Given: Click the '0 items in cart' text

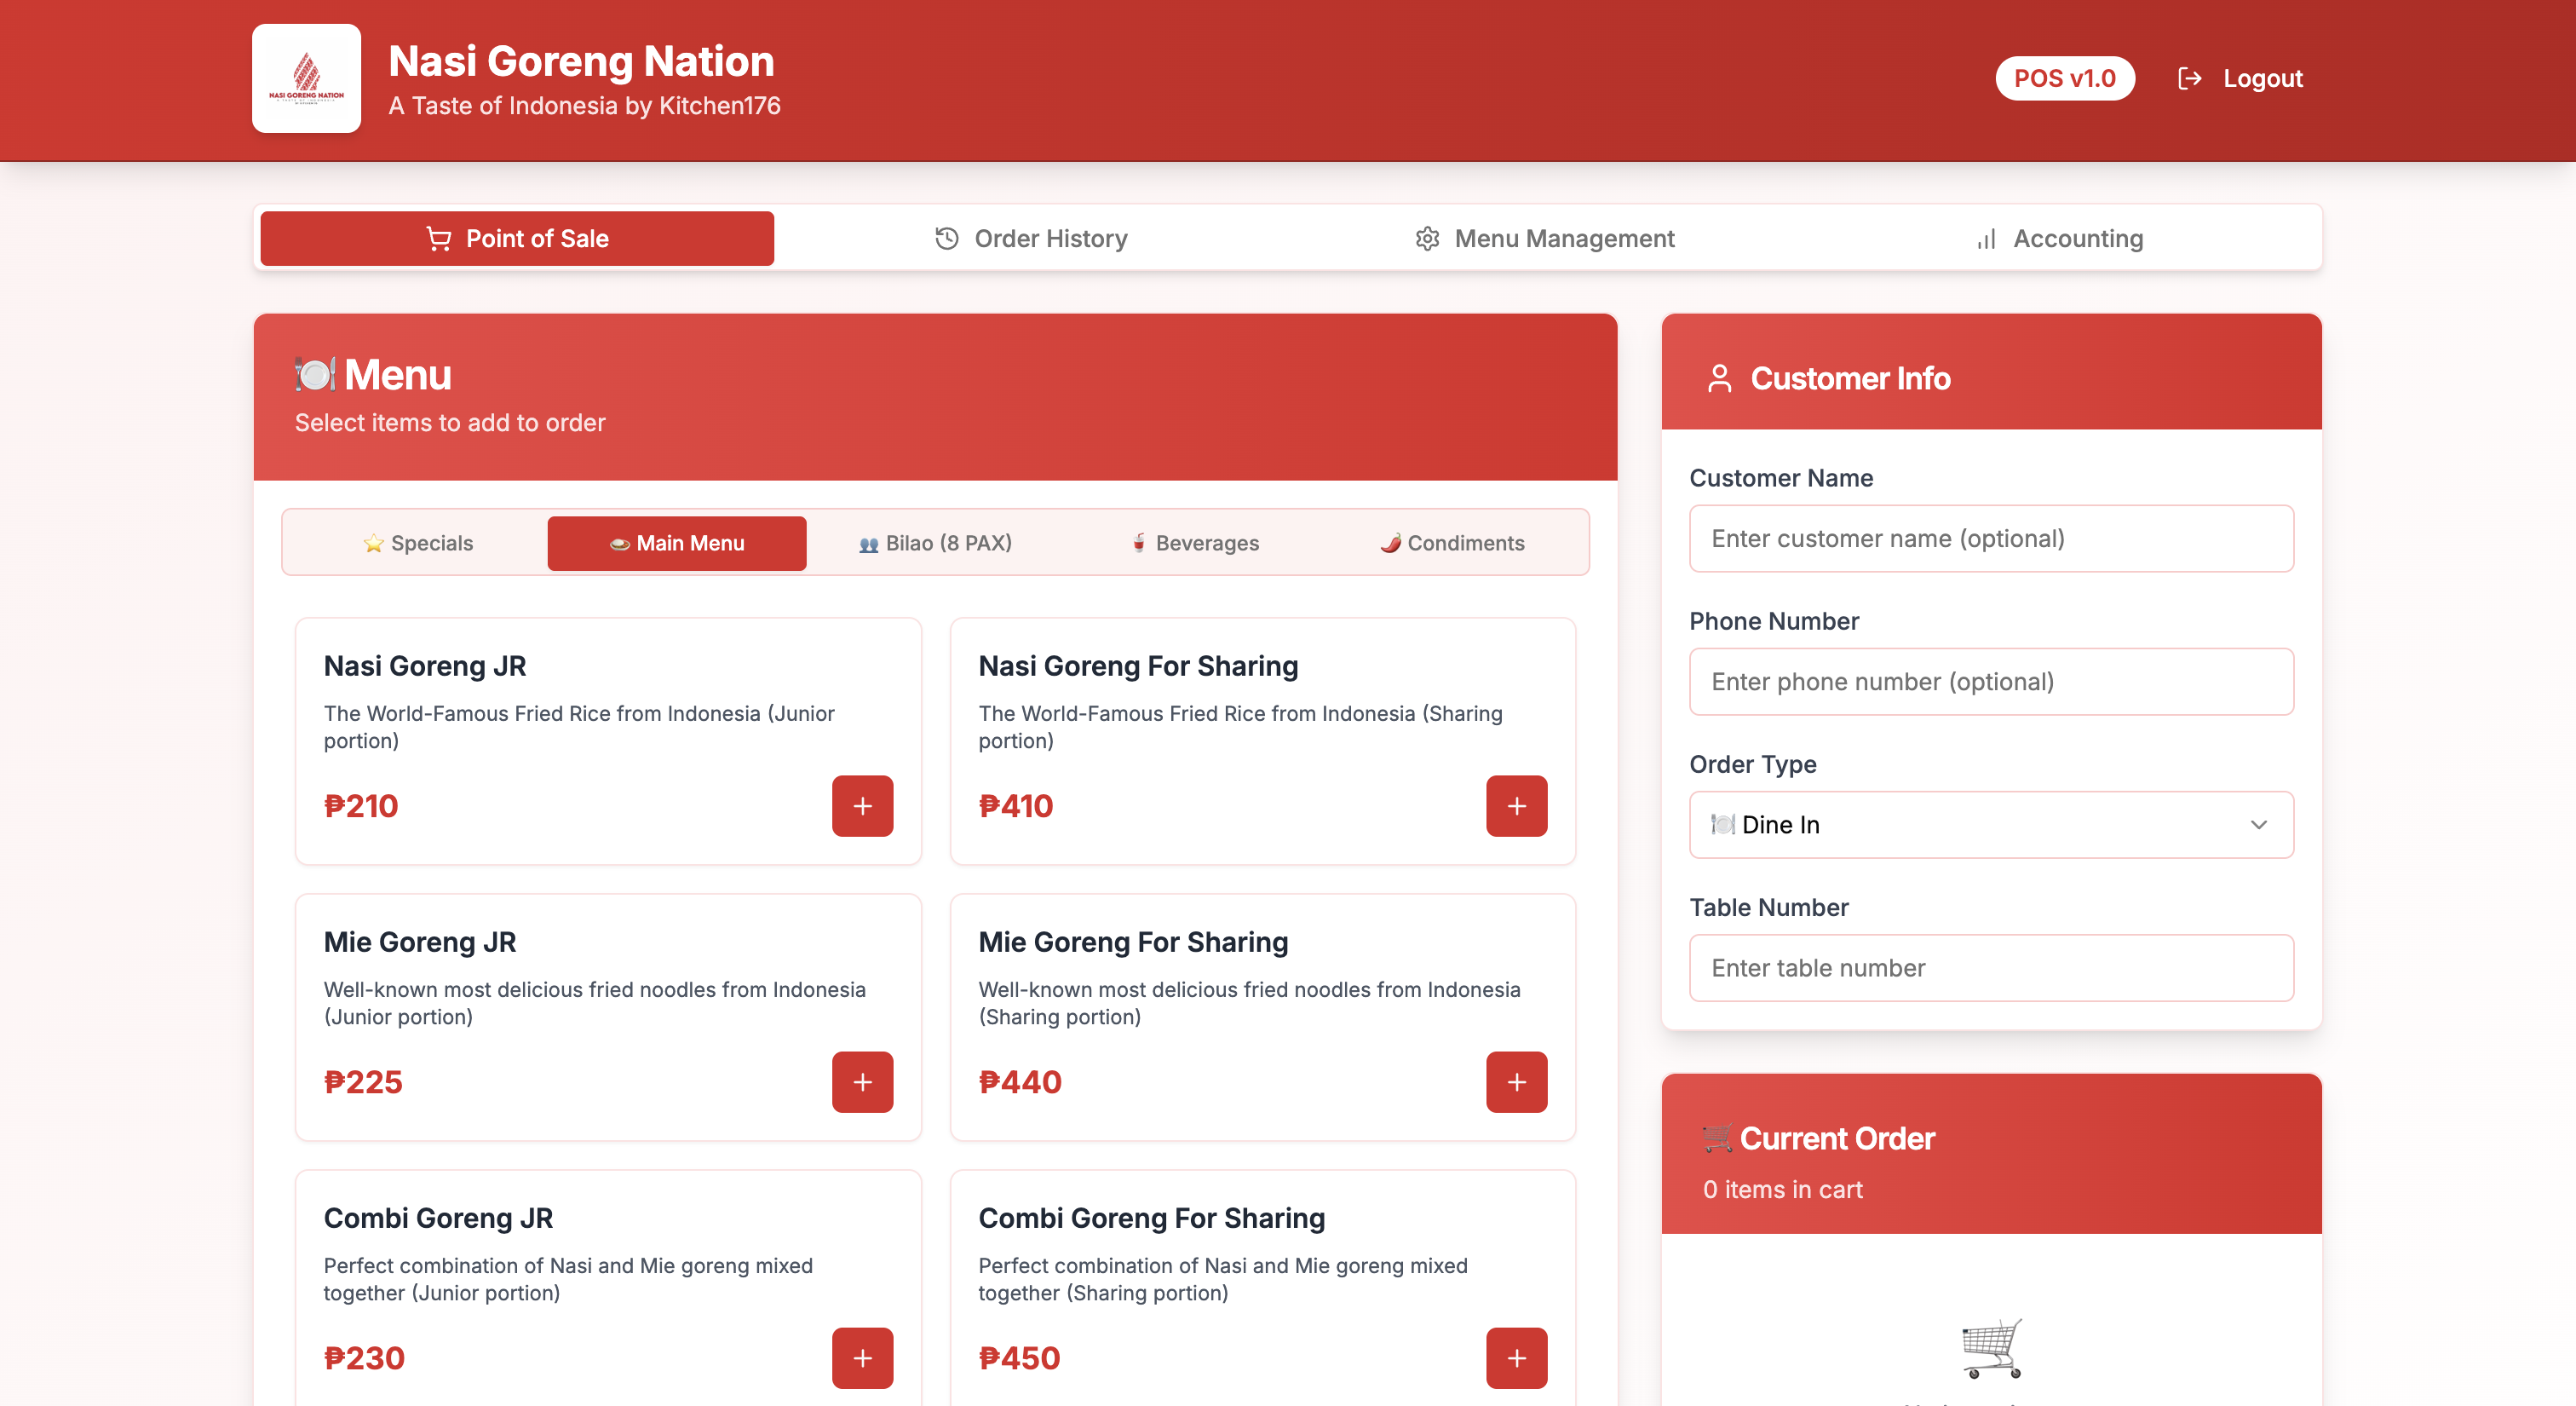Looking at the screenshot, I should (1782, 1189).
